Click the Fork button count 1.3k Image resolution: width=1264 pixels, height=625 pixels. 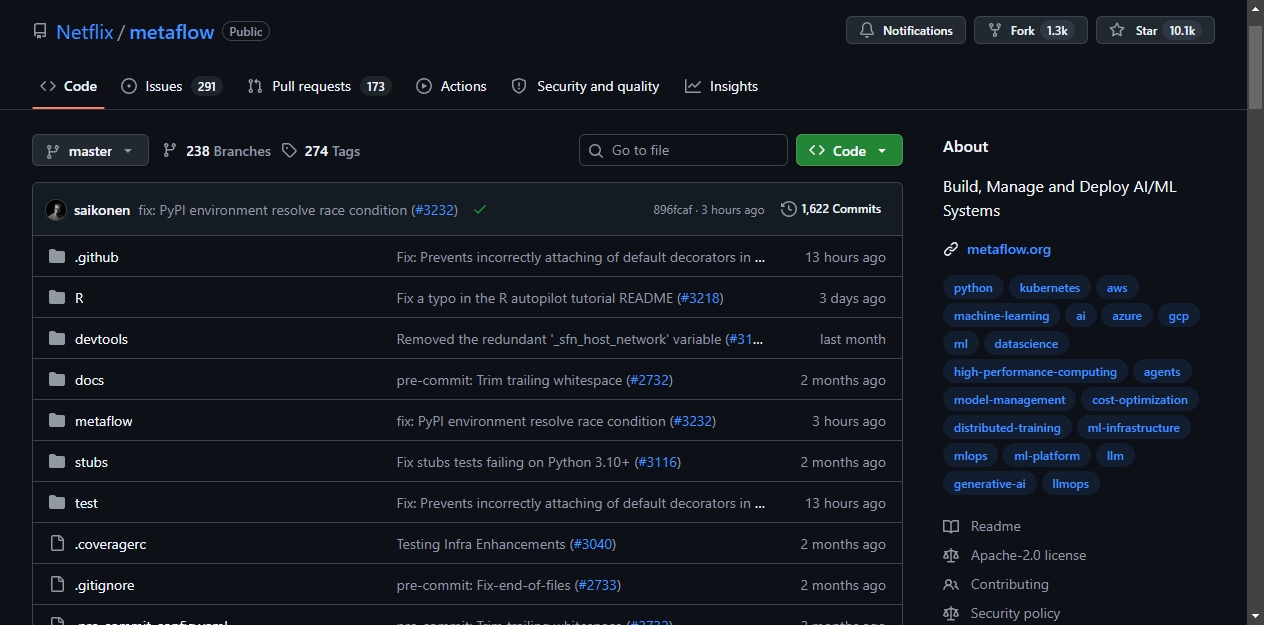[1057, 31]
